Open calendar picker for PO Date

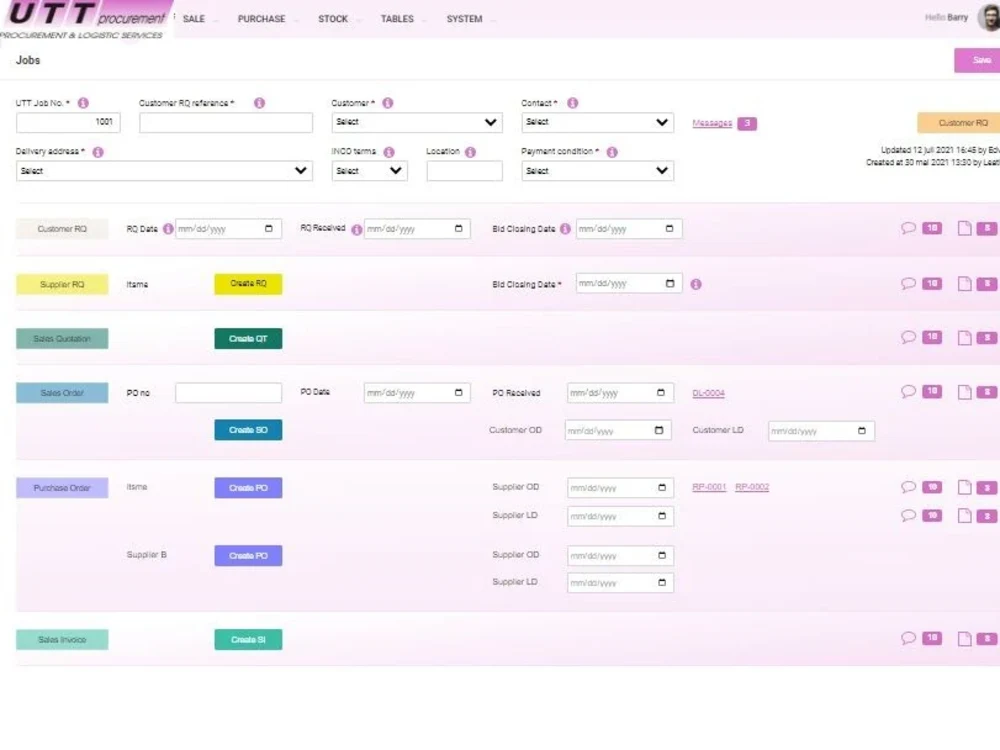point(458,393)
